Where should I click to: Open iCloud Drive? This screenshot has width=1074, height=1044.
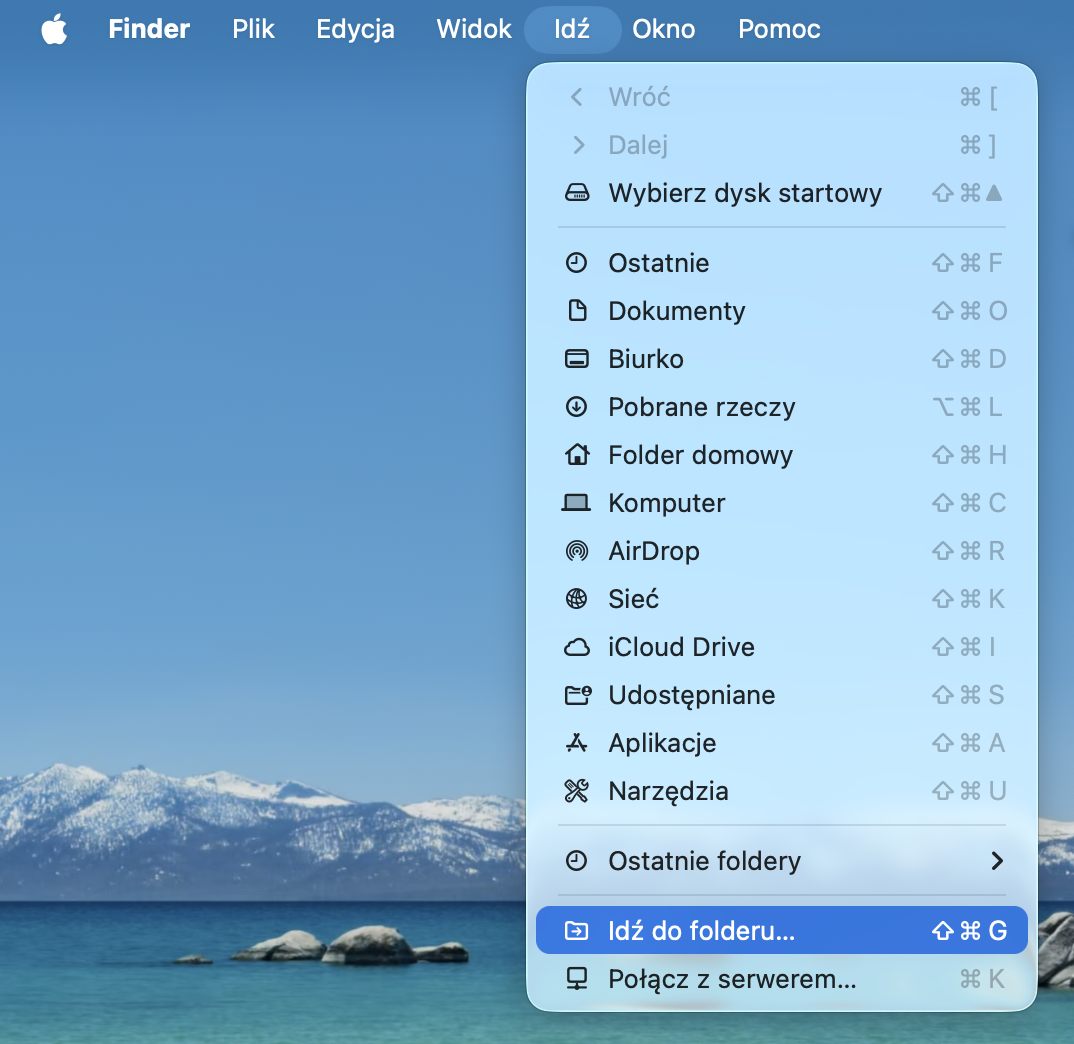pyautogui.click(x=782, y=647)
